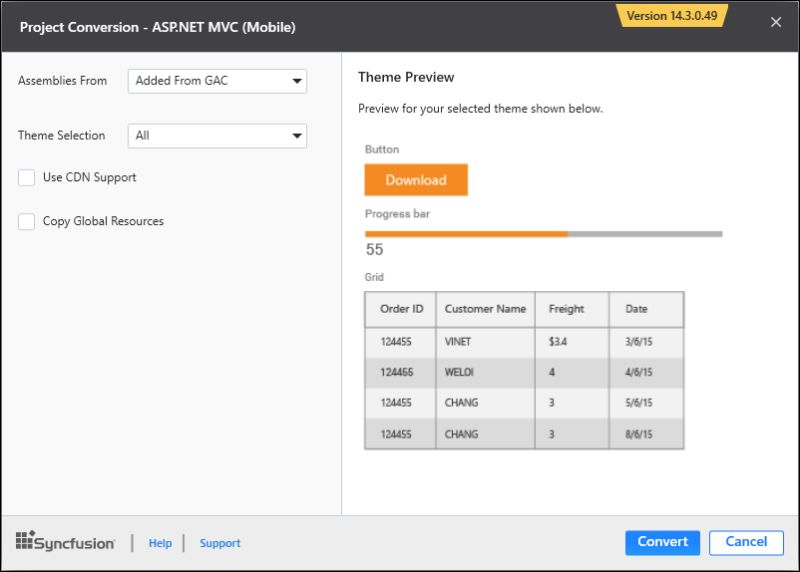
Task: Click the order ID 124456 cell
Action: click(x=401, y=372)
